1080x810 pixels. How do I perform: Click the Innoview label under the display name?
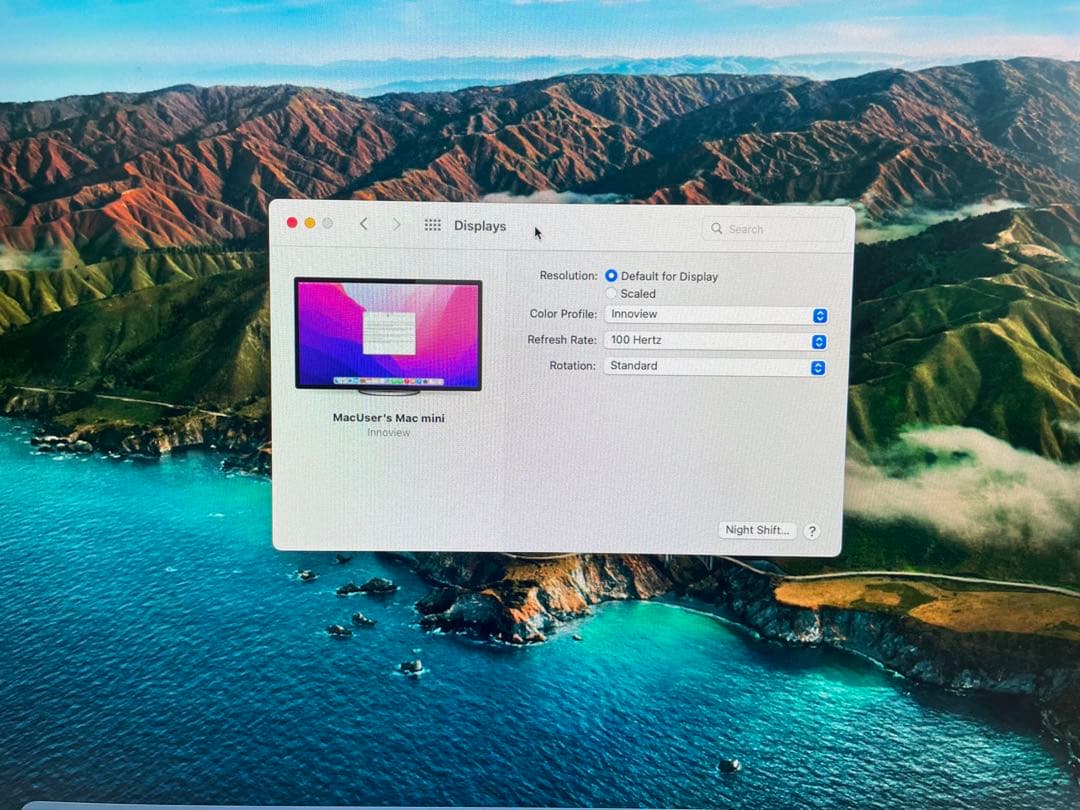387,433
